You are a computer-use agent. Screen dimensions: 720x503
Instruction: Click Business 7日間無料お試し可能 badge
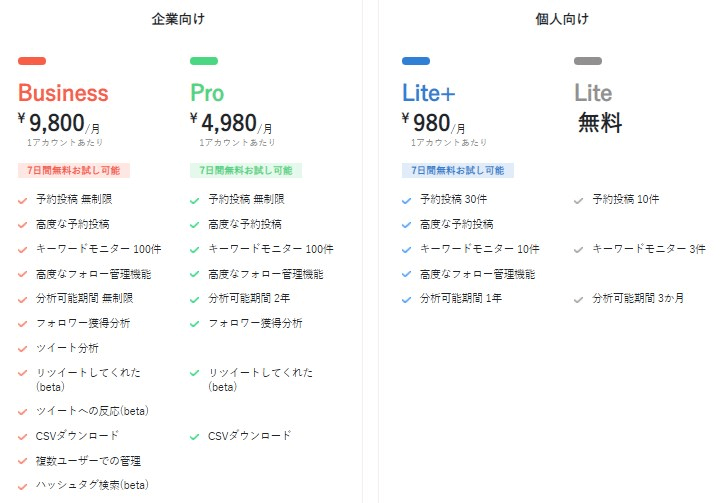click(x=74, y=171)
